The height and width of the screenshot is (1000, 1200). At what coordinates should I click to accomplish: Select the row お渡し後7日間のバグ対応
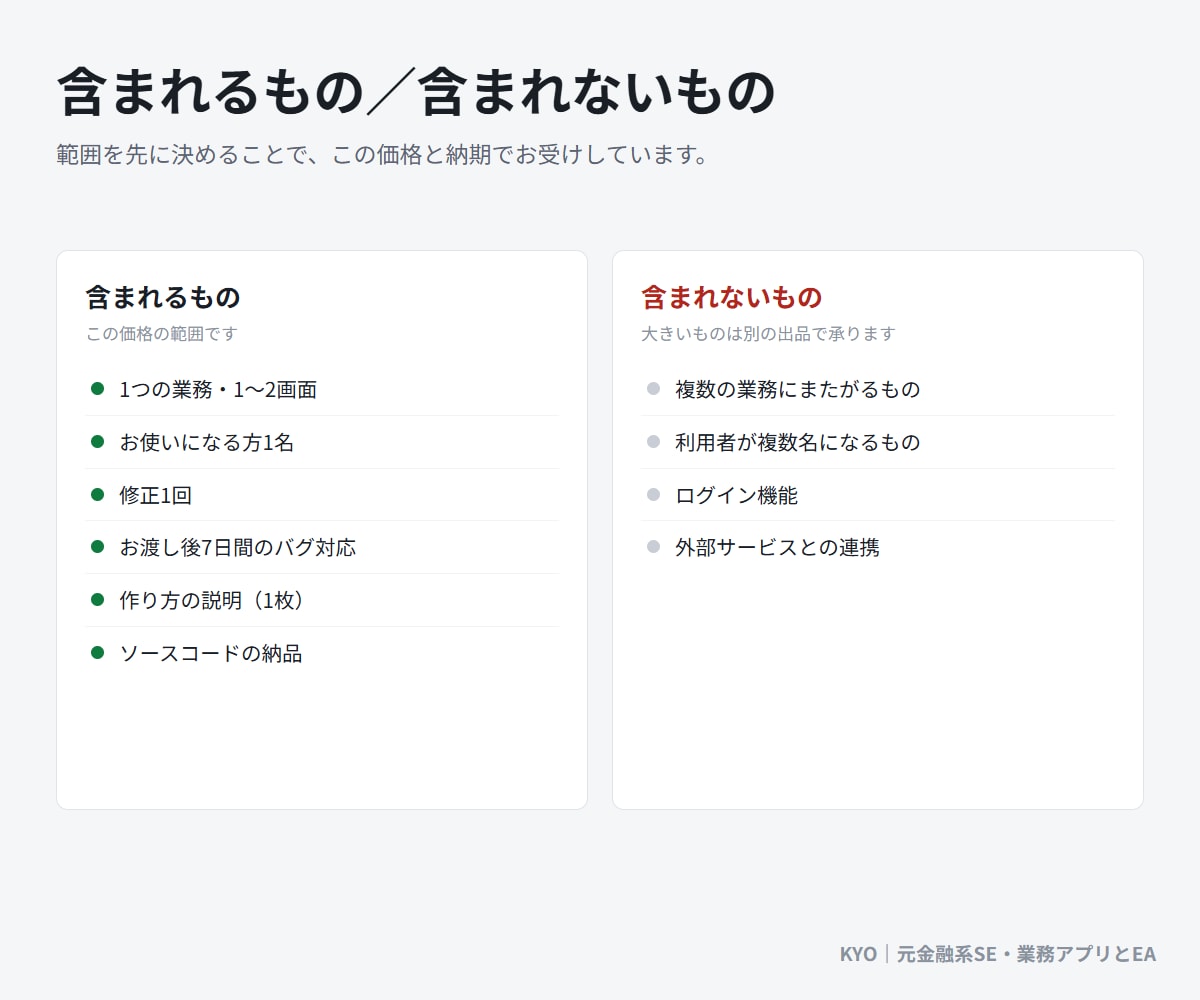point(322,547)
